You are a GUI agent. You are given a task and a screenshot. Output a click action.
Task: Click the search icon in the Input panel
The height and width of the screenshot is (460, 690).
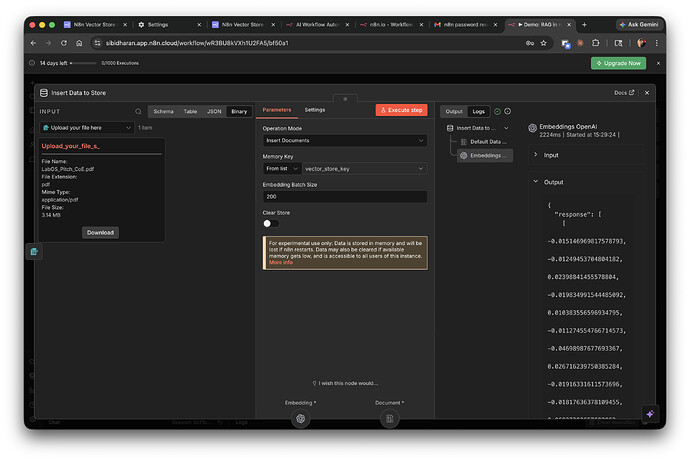pyautogui.click(x=139, y=111)
